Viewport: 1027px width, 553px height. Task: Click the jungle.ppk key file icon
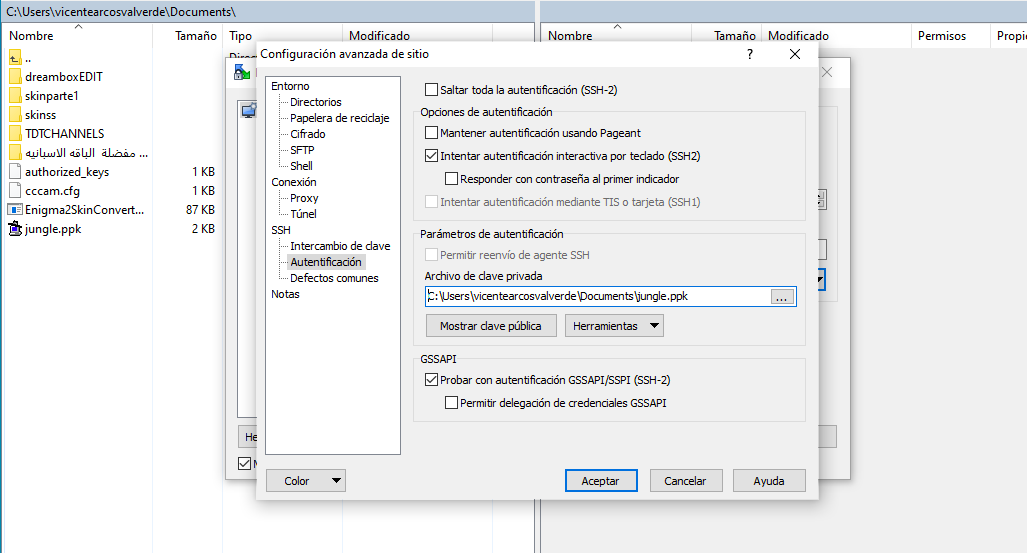(x=14, y=229)
